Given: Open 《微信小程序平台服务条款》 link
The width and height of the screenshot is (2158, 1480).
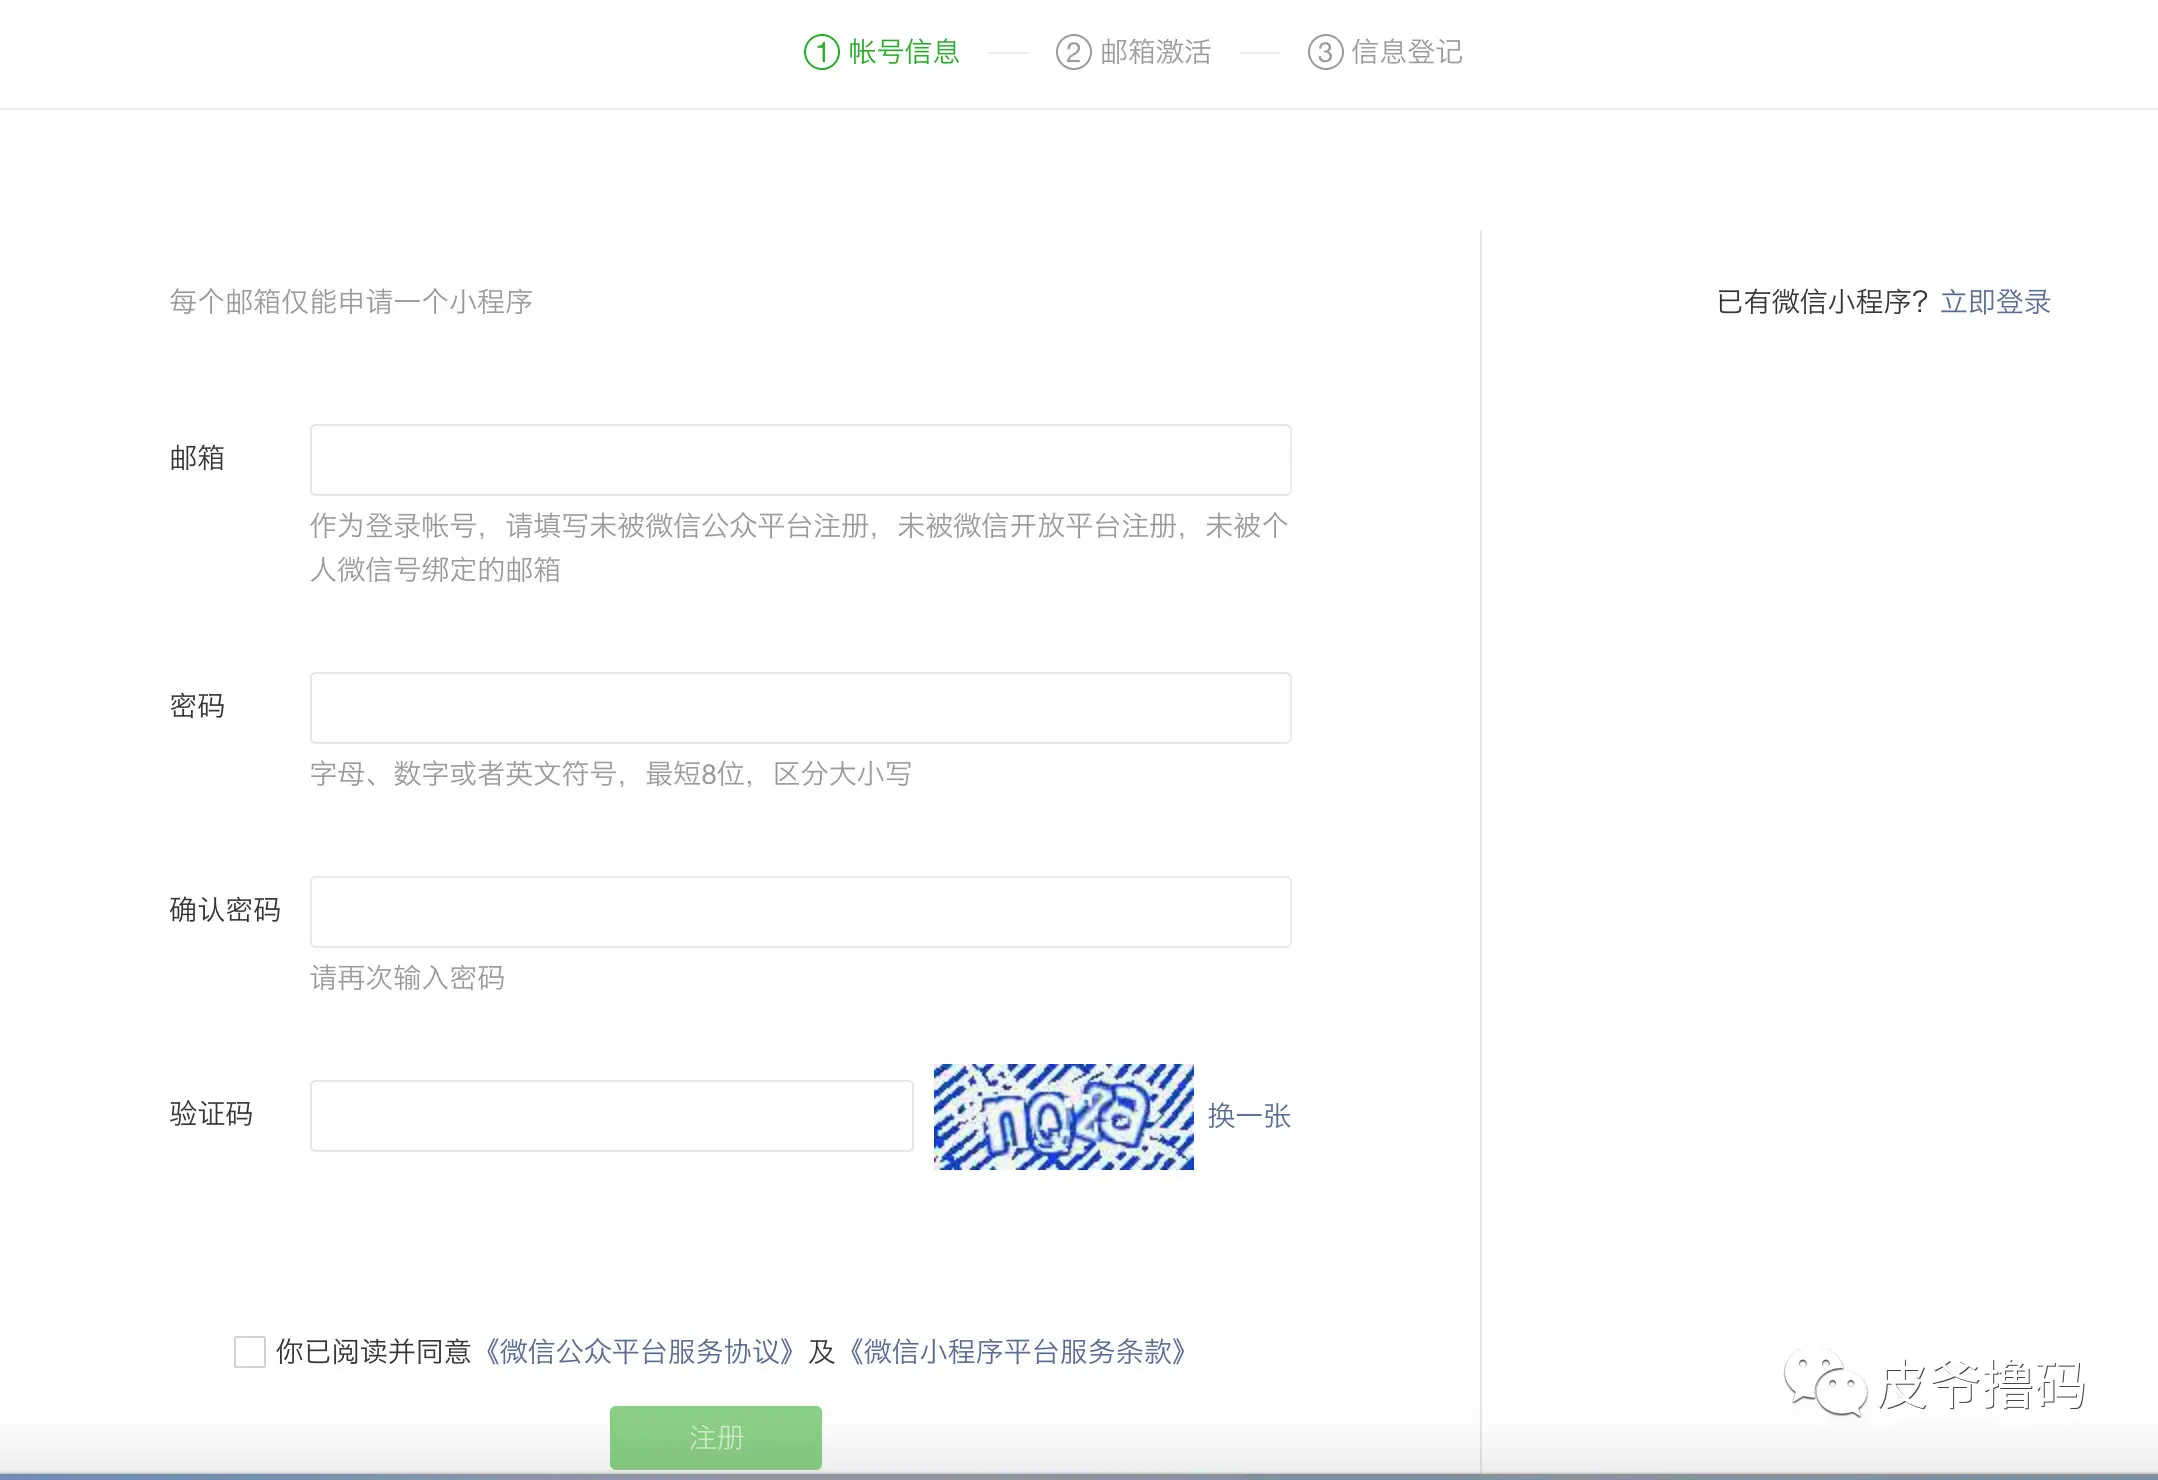Looking at the screenshot, I should (1017, 1352).
